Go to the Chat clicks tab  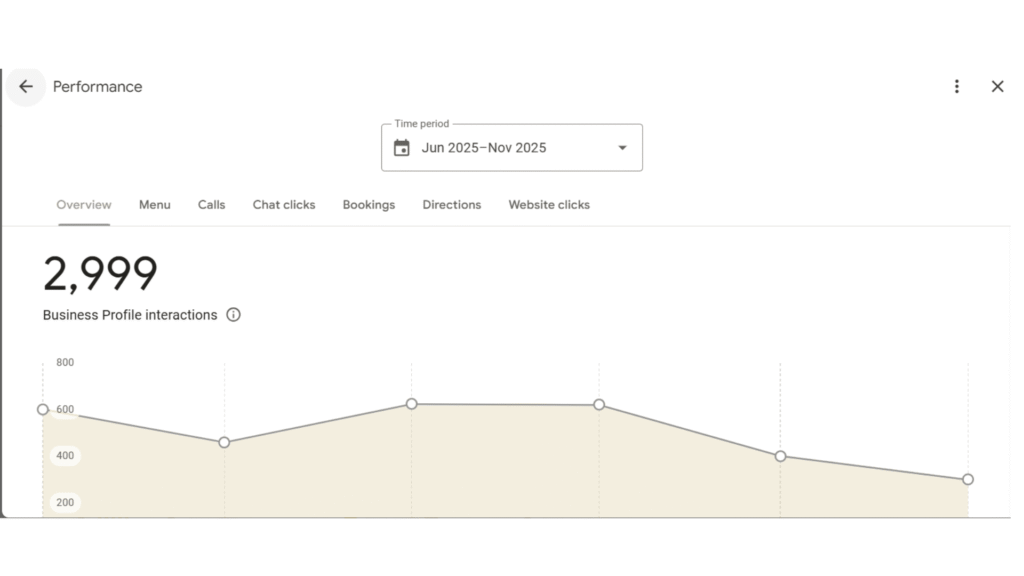(x=284, y=205)
